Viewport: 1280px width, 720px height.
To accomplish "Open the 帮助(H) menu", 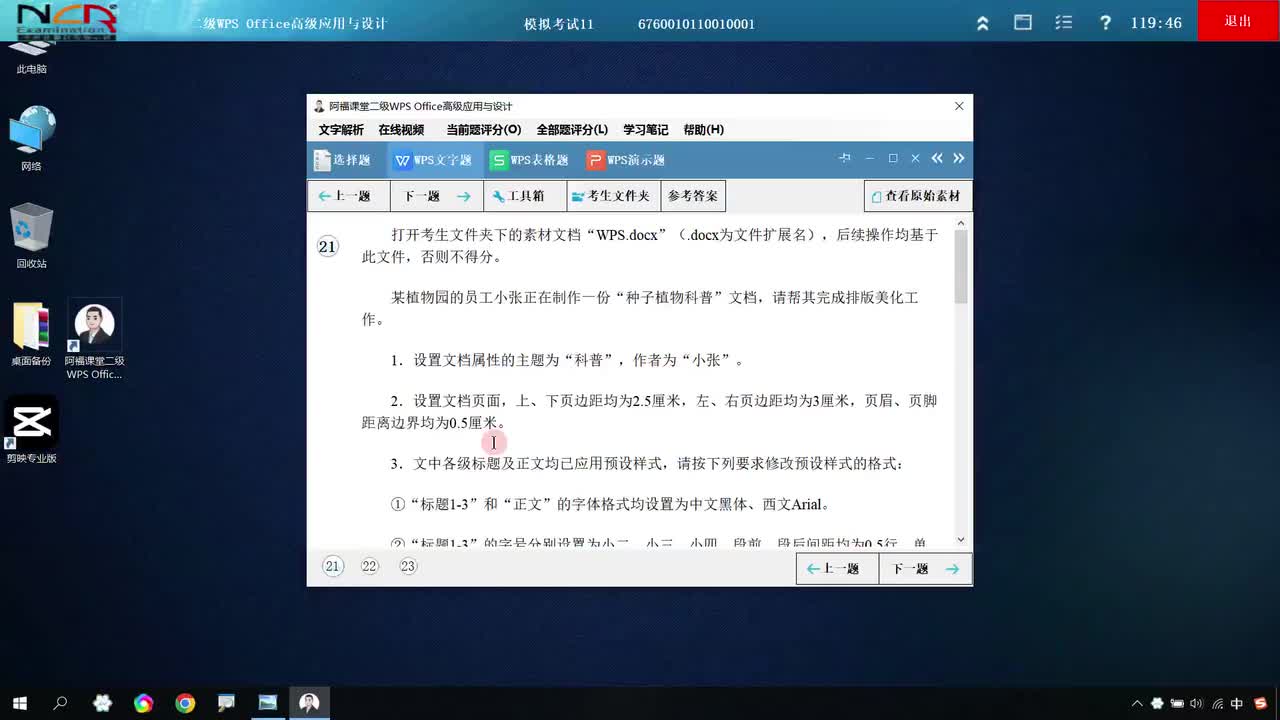I will (x=703, y=130).
